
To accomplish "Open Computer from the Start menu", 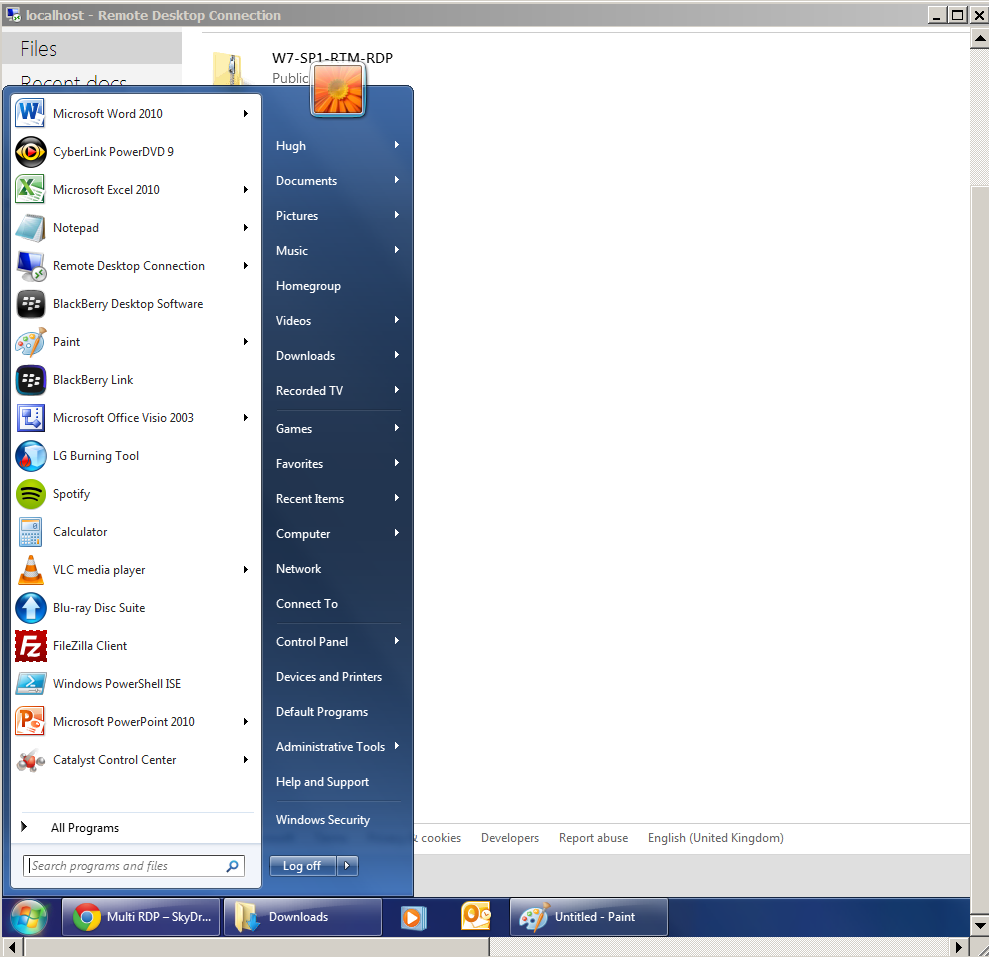I will [x=338, y=534].
